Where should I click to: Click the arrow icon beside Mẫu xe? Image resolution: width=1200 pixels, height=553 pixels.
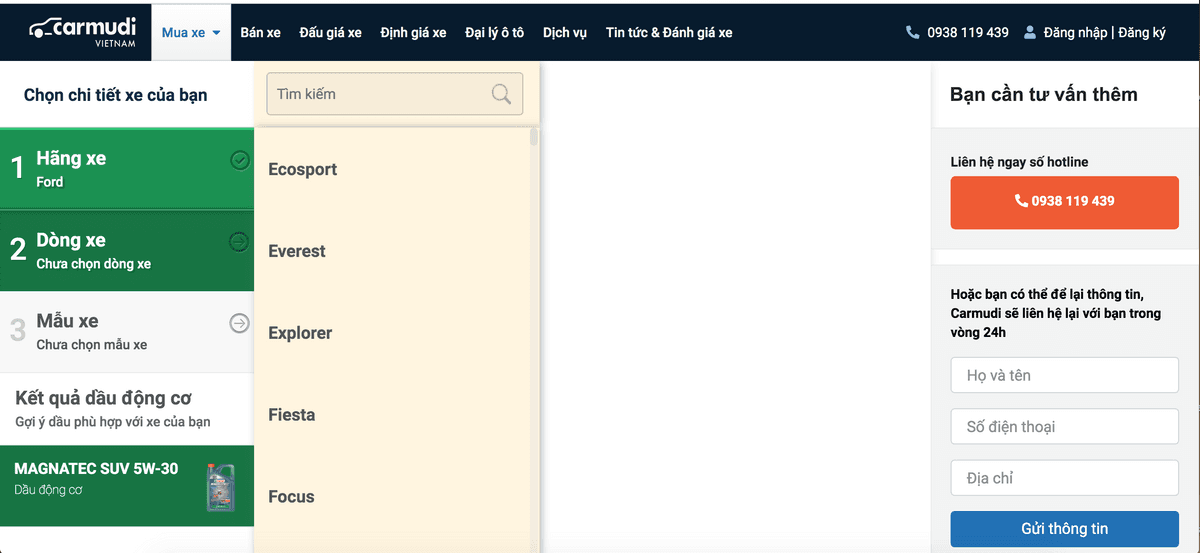(239, 322)
